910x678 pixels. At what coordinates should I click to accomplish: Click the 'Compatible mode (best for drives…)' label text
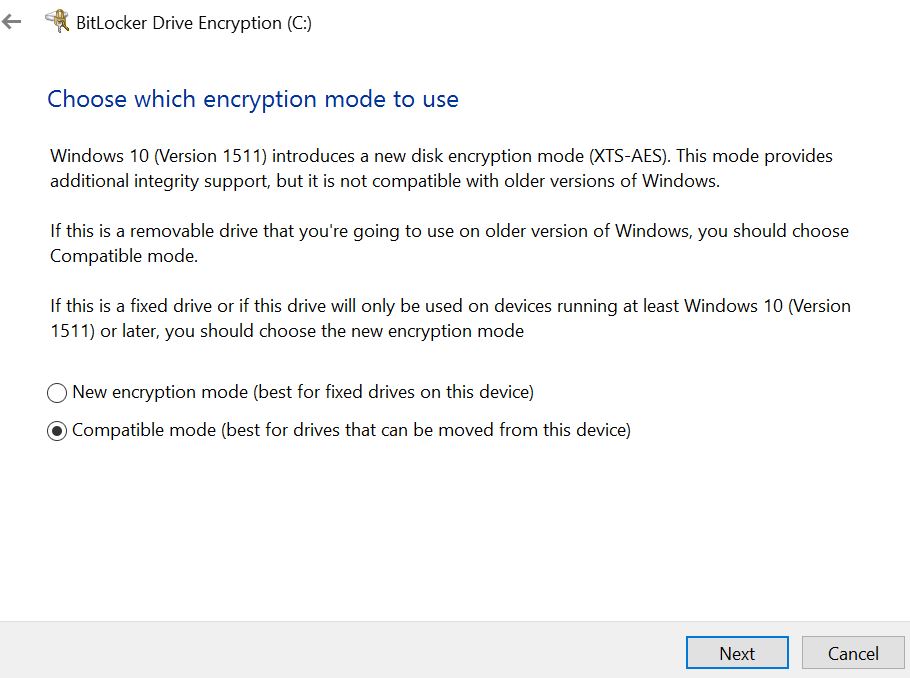point(351,430)
